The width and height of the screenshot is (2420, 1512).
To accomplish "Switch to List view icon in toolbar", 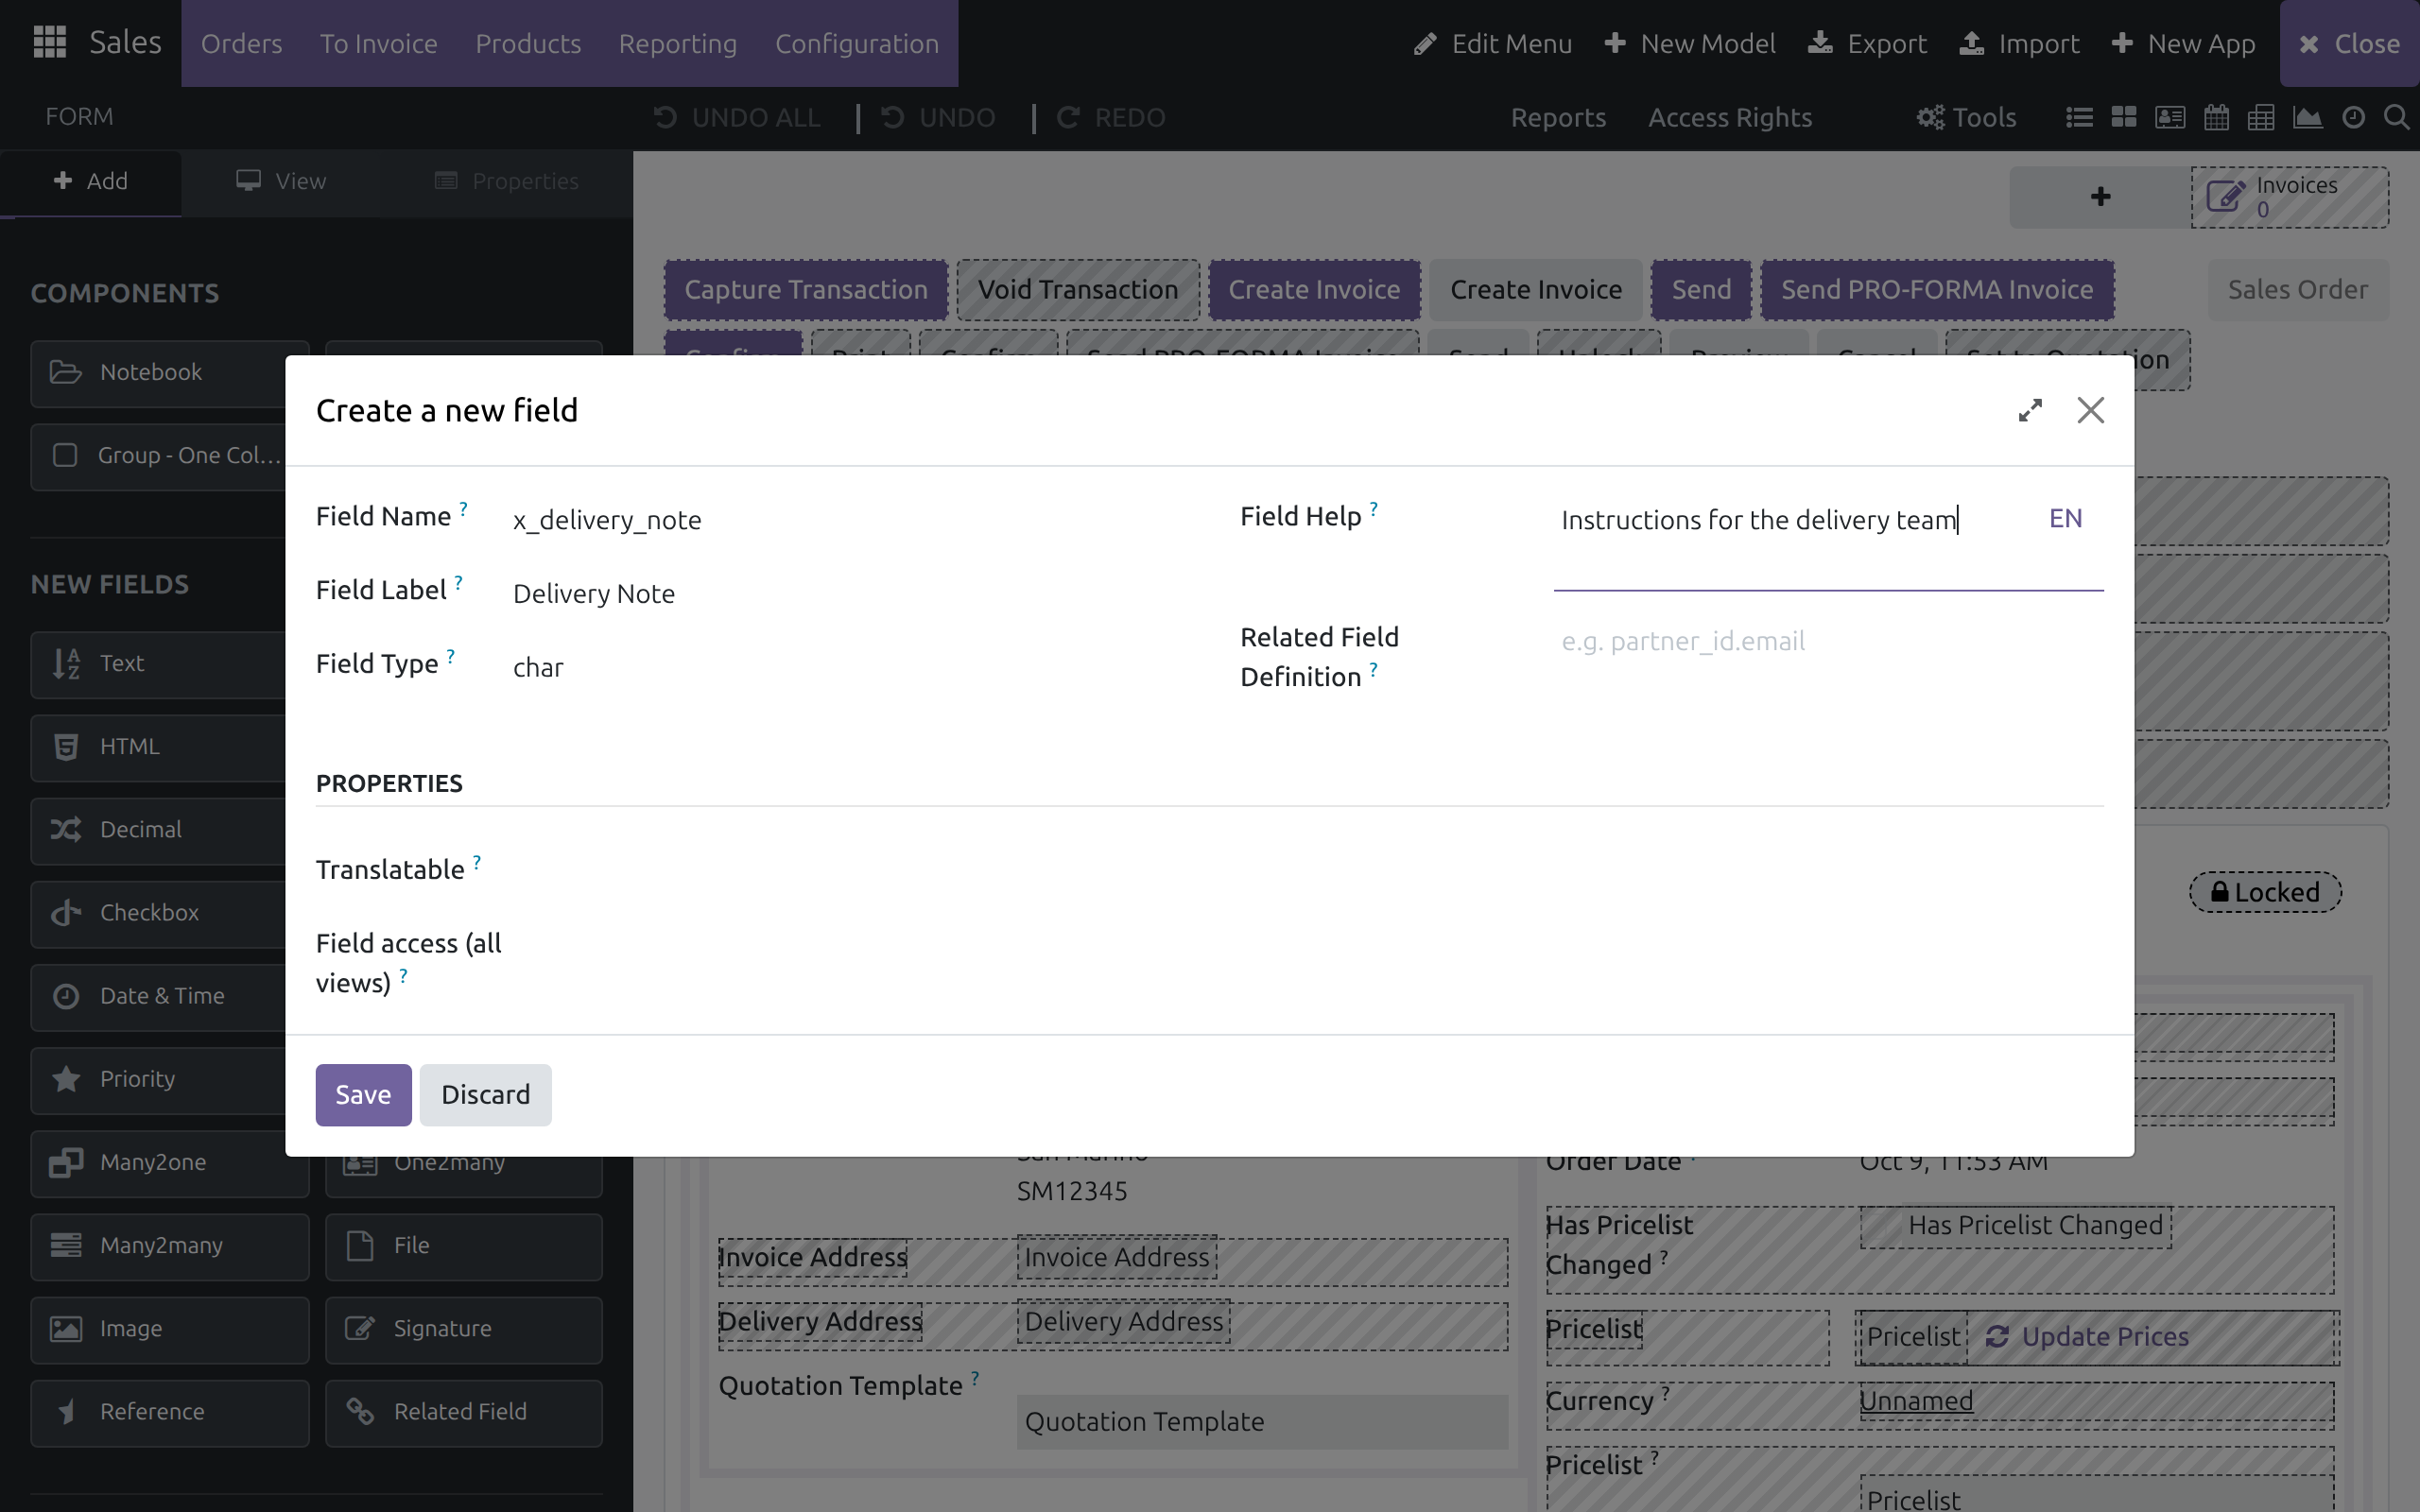I will (x=2079, y=117).
